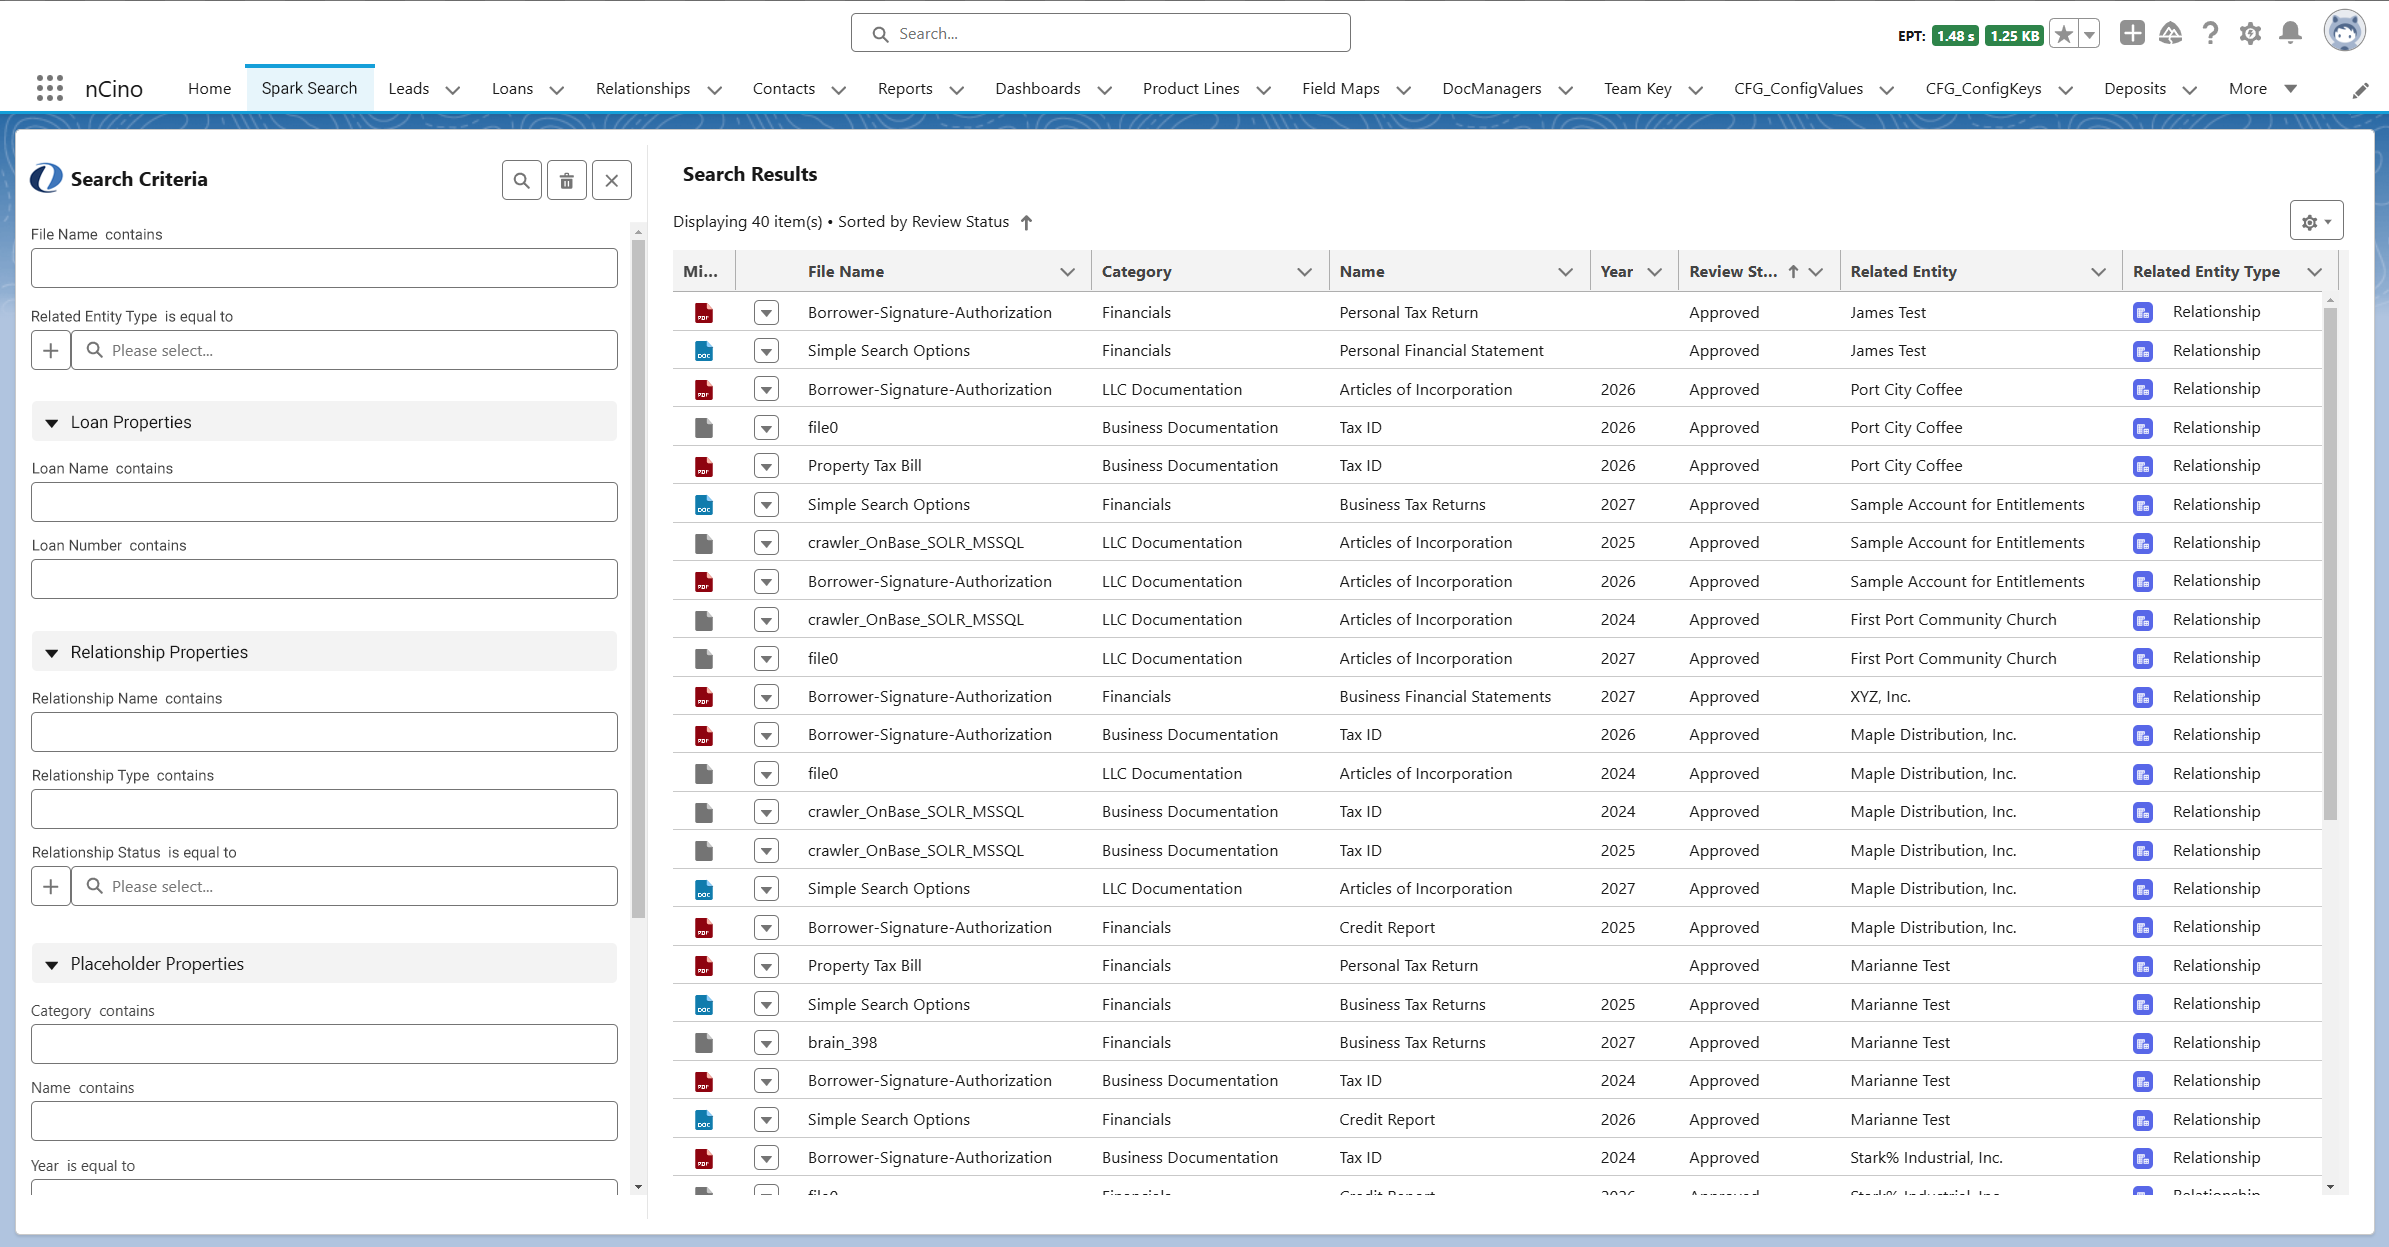
Task: Open the Dashboards tab
Action: tap(1037, 88)
